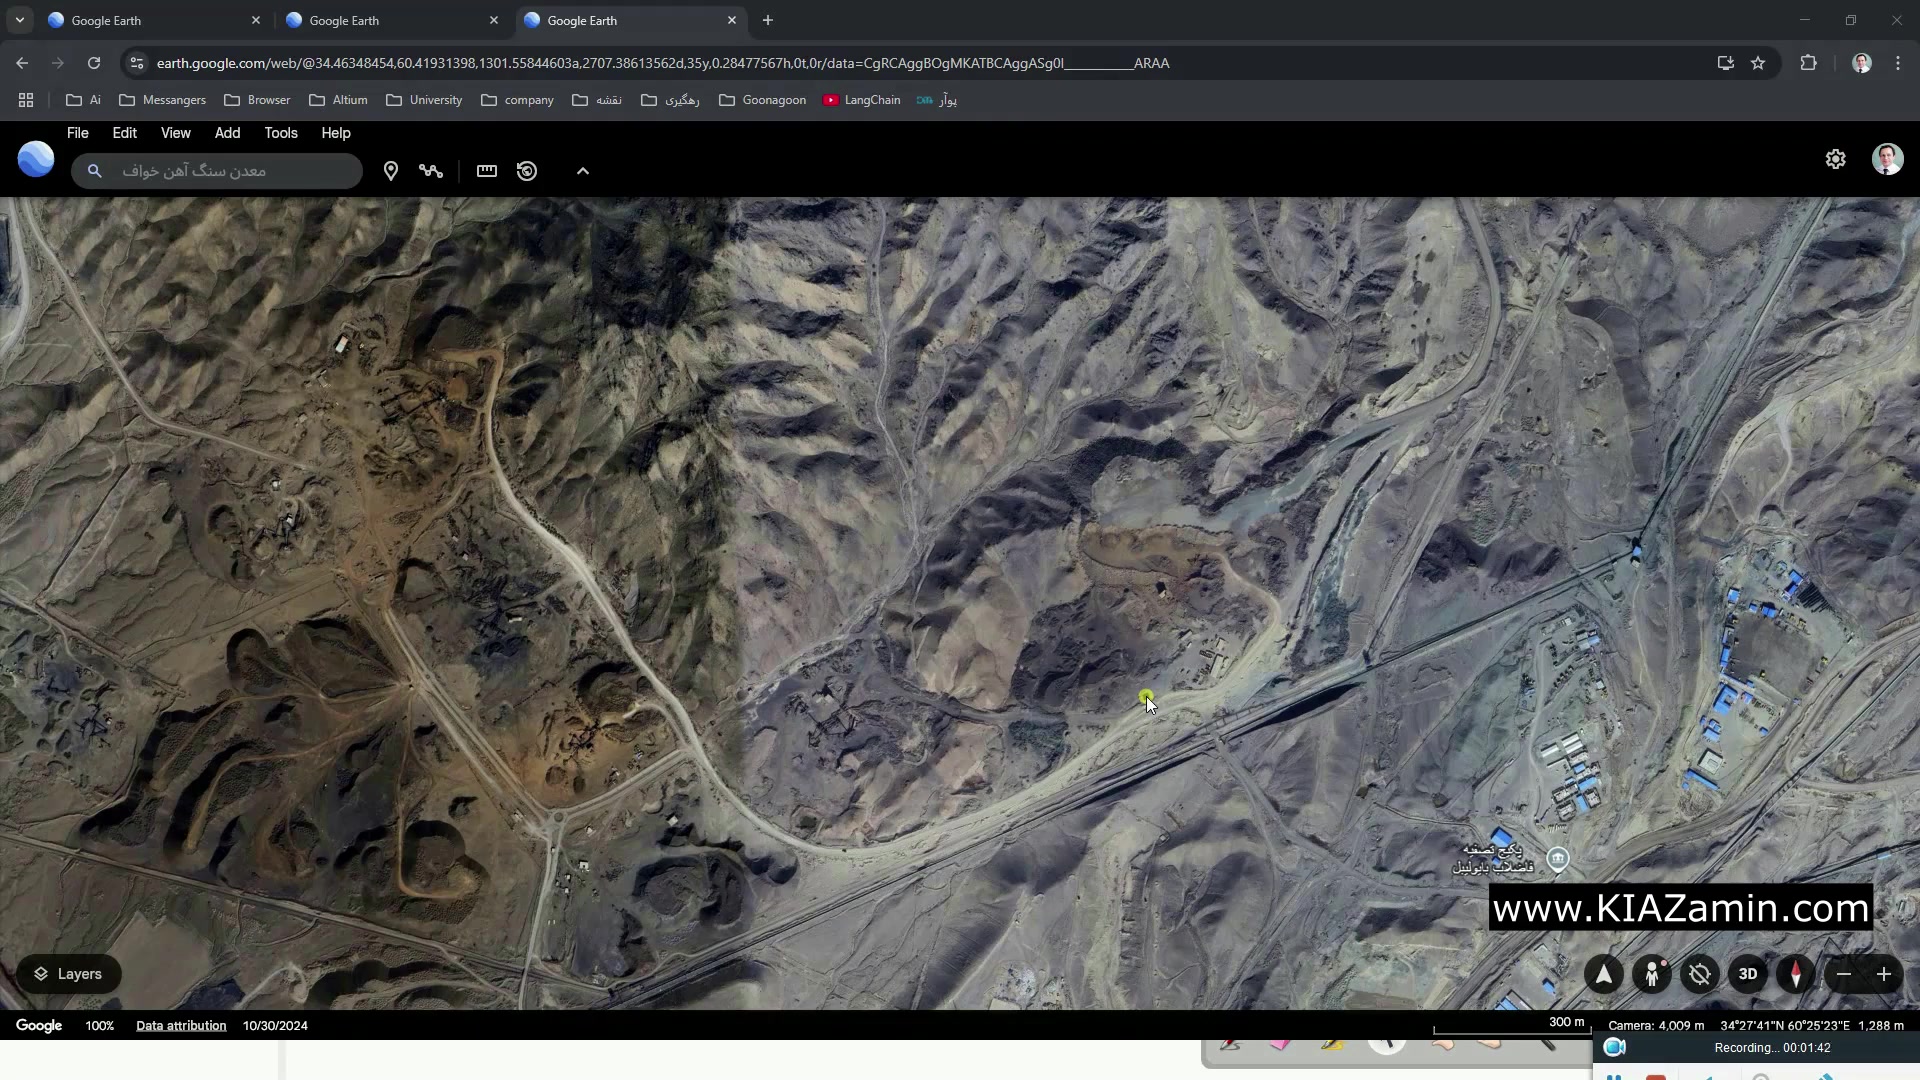This screenshot has width=1920, height=1080.
Task: Collapse toolbar with the up chevron
Action: [583, 171]
